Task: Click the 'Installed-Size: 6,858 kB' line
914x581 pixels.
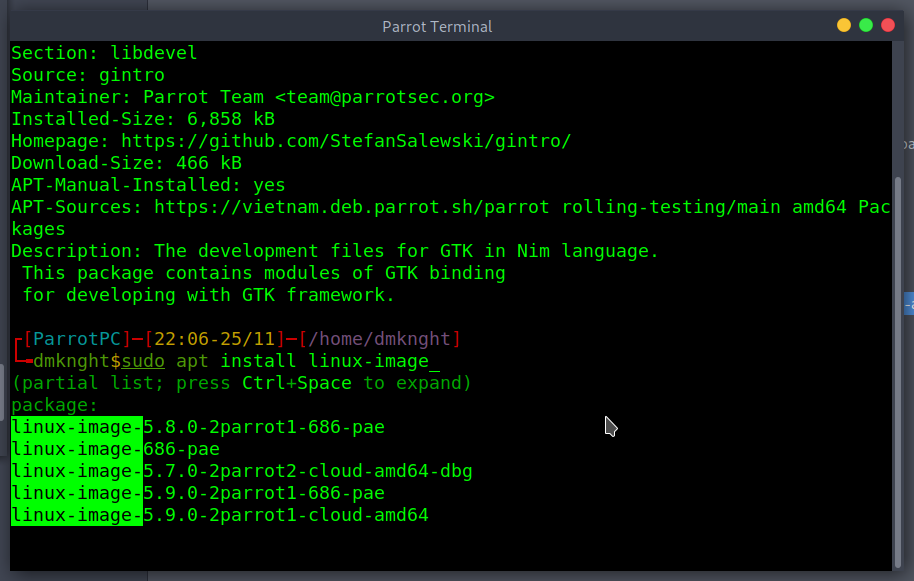Action: click(143, 119)
